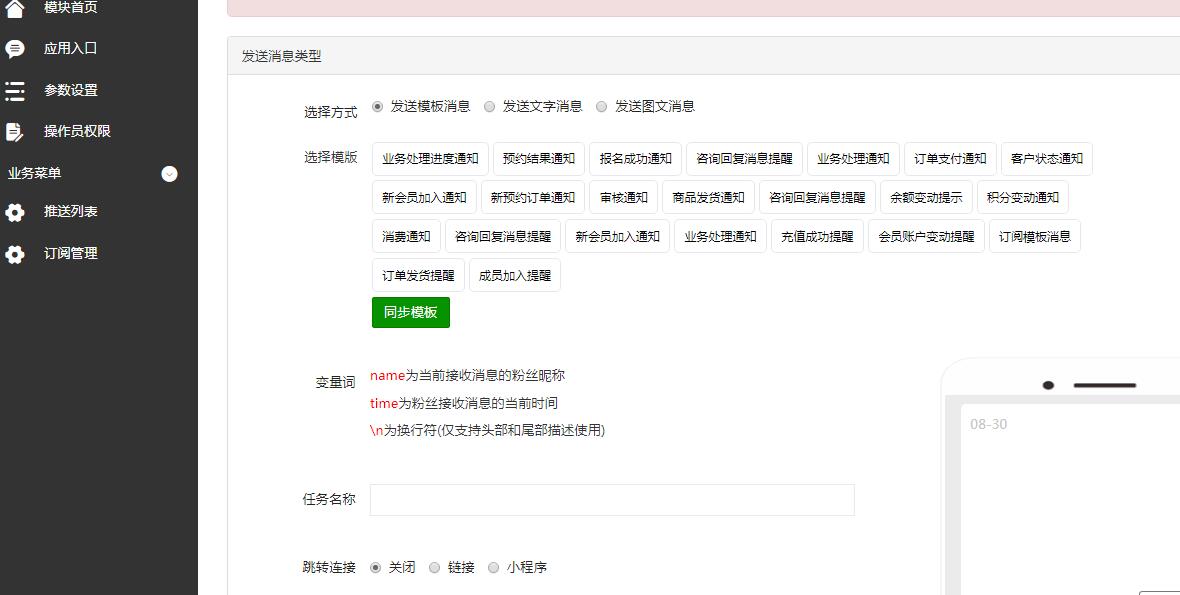Click the green 同步模板 button
Image resolution: width=1180 pixels, height=595 pixels.
411,312
